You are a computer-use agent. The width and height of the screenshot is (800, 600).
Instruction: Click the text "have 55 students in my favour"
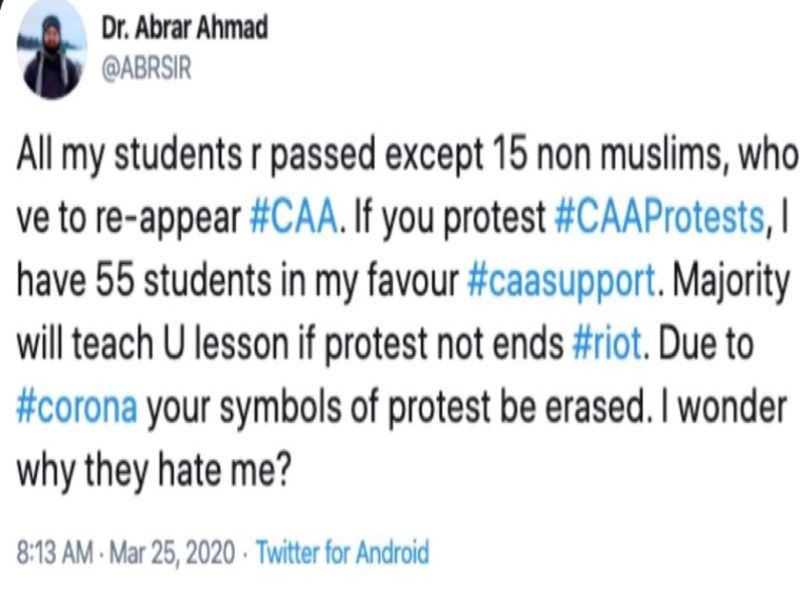(238, 282)
